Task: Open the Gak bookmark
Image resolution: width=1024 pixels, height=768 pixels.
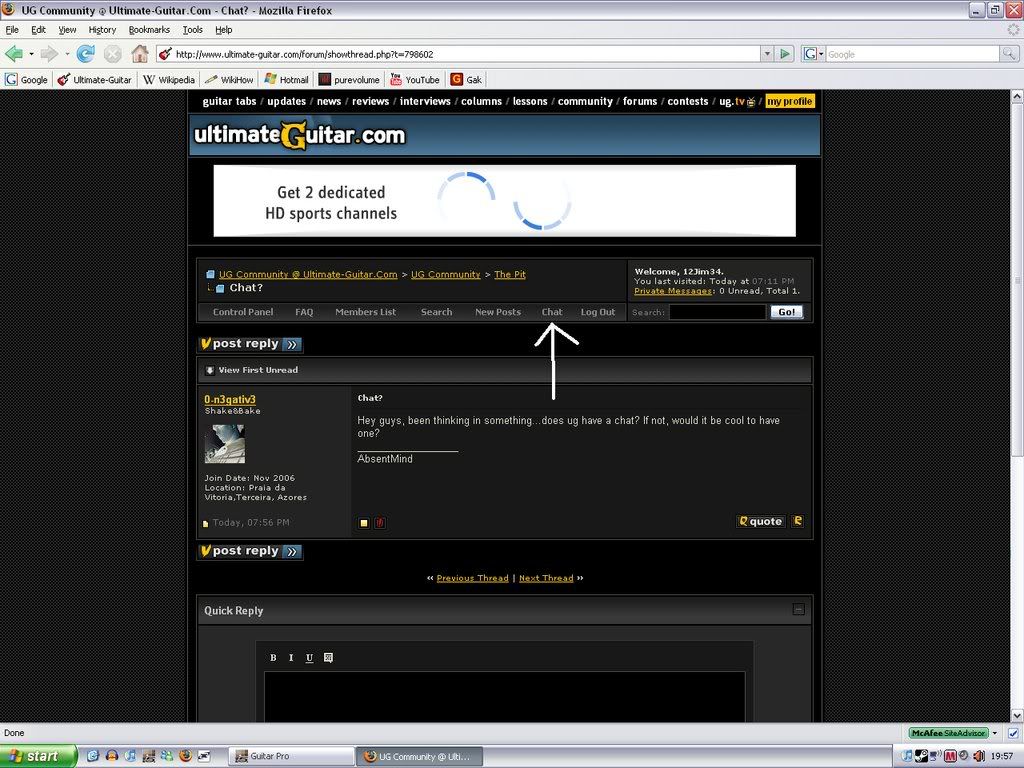Action: pyautogui.click(x=466, y=80)
